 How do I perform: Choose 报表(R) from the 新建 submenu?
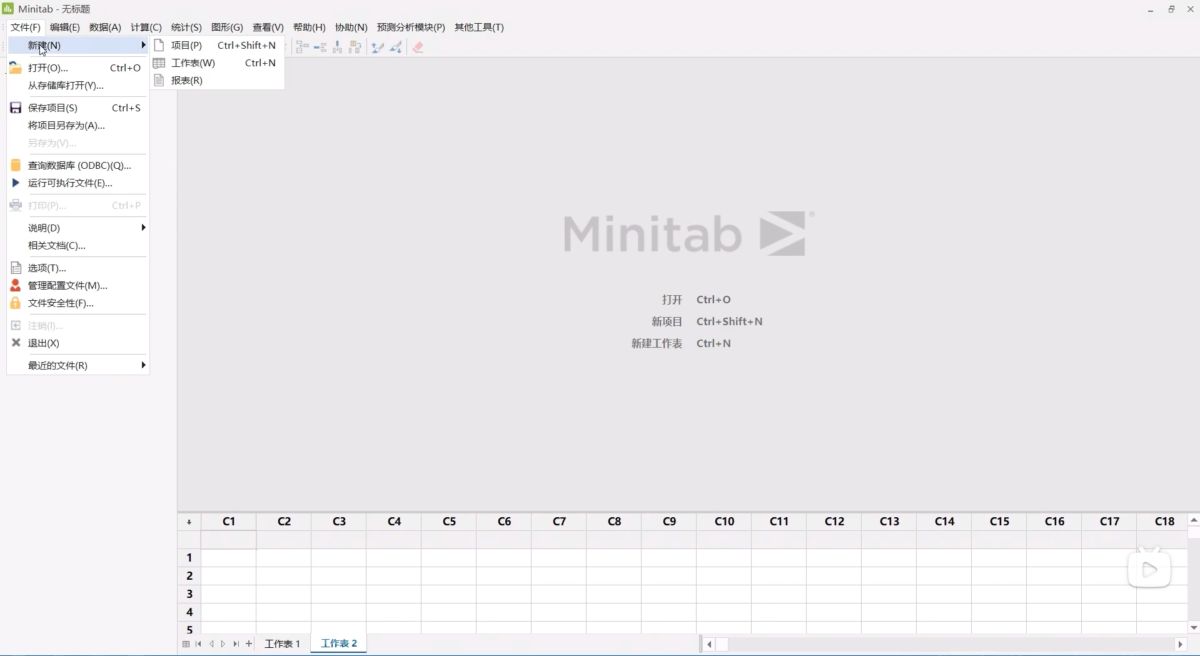click(x=217, y=80)
